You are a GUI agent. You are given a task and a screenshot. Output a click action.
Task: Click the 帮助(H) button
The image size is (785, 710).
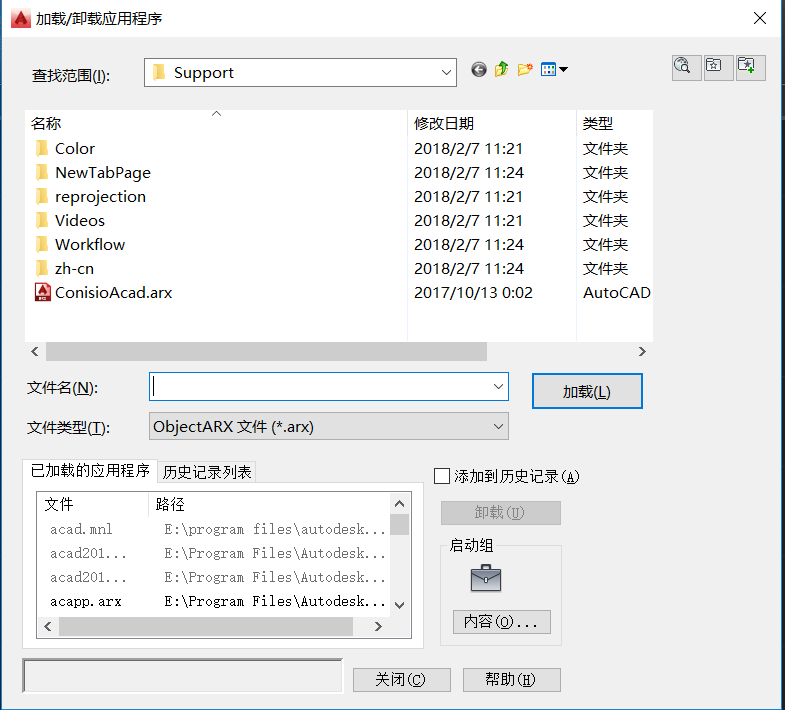click(511, 679)
